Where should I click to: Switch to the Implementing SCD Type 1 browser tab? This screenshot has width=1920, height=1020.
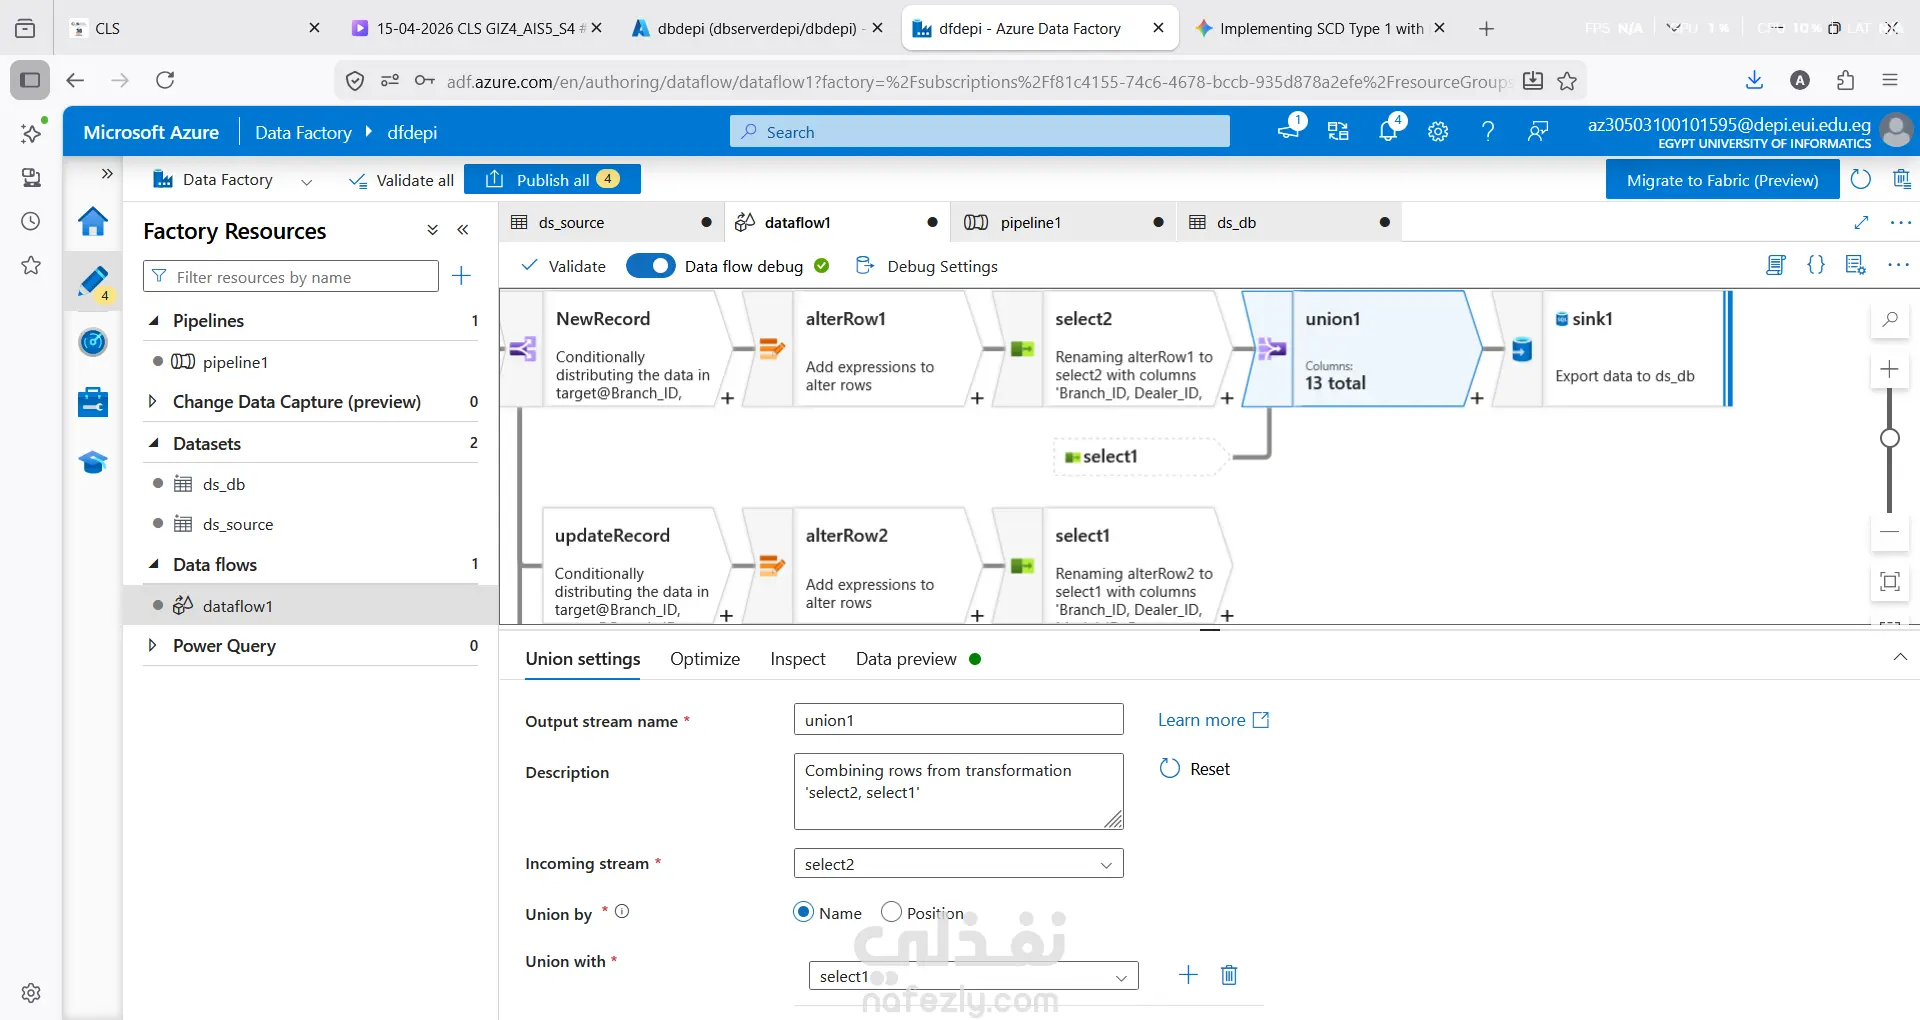[x=1320, y=28]
